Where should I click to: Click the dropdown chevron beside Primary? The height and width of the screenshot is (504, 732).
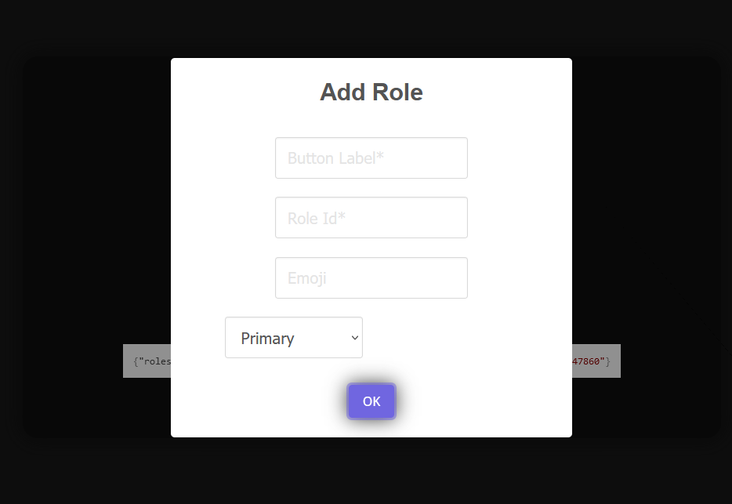pos(354,338)
